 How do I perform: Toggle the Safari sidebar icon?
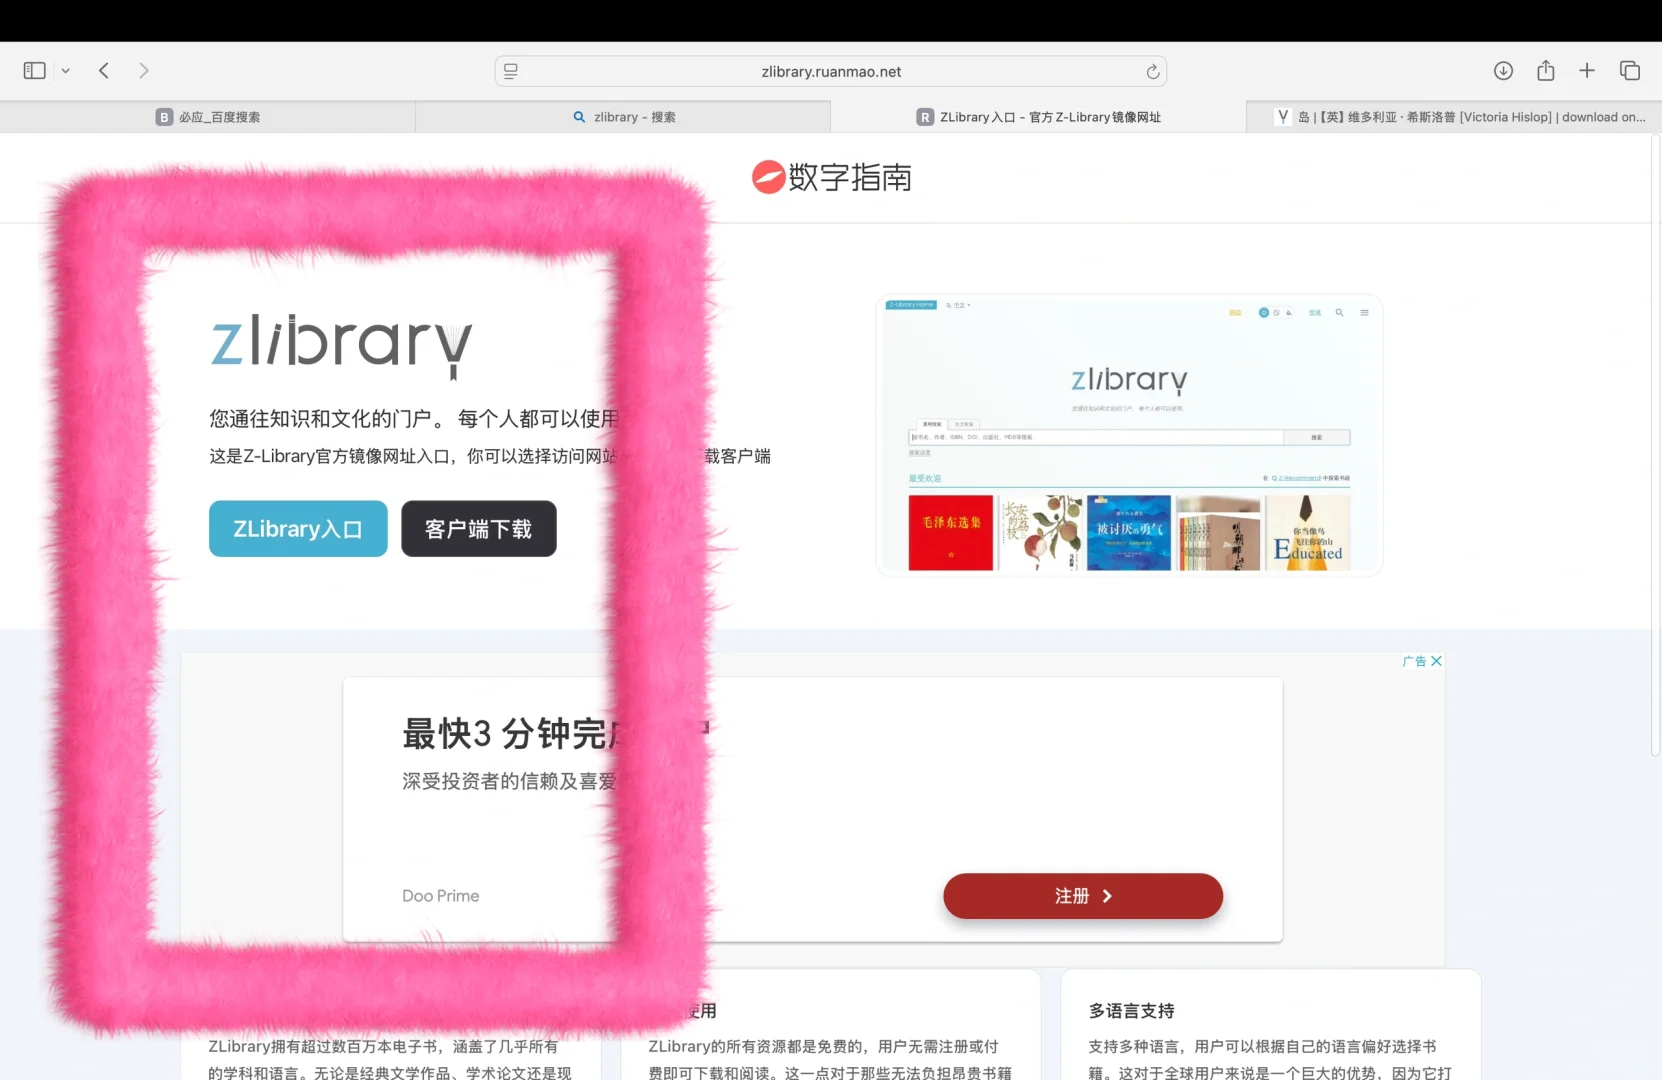coord(34,71)
